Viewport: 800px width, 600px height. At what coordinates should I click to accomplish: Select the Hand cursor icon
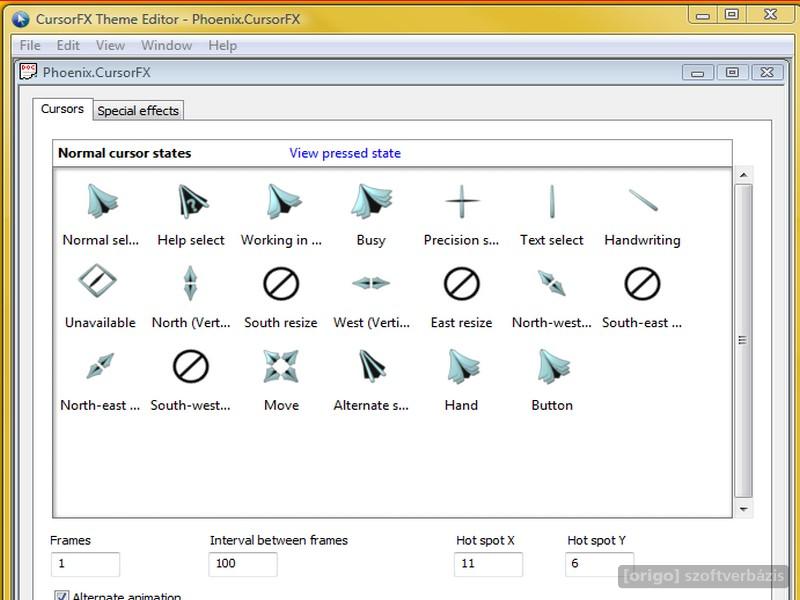(463, 366)
